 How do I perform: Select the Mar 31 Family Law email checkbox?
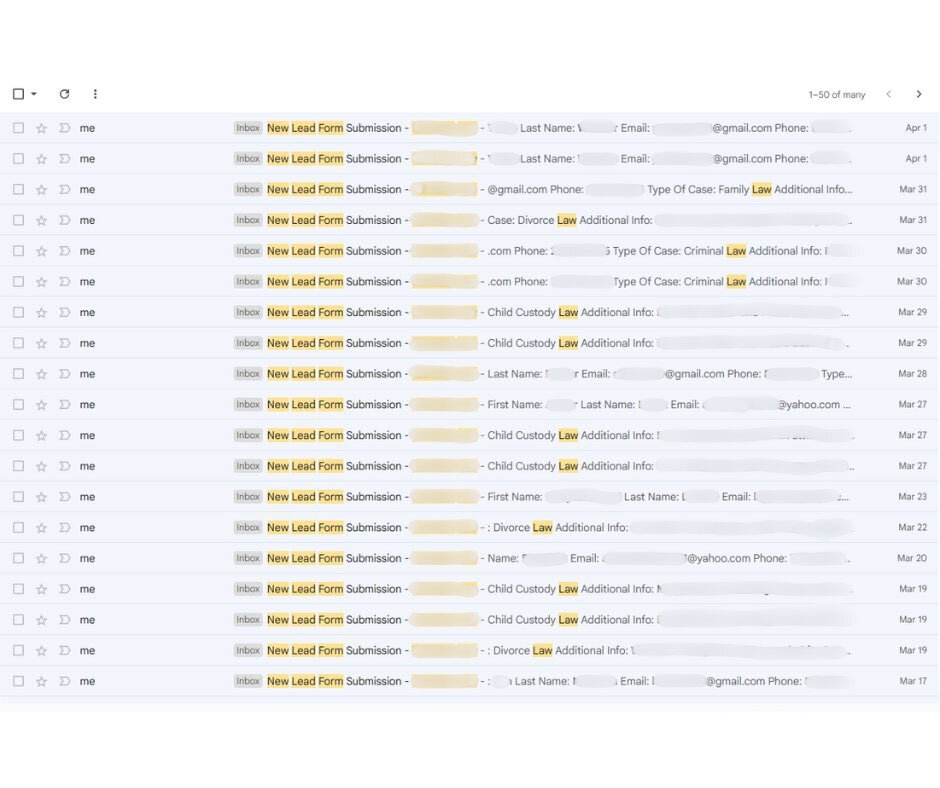pyautogui.click(x=19, y=190)
